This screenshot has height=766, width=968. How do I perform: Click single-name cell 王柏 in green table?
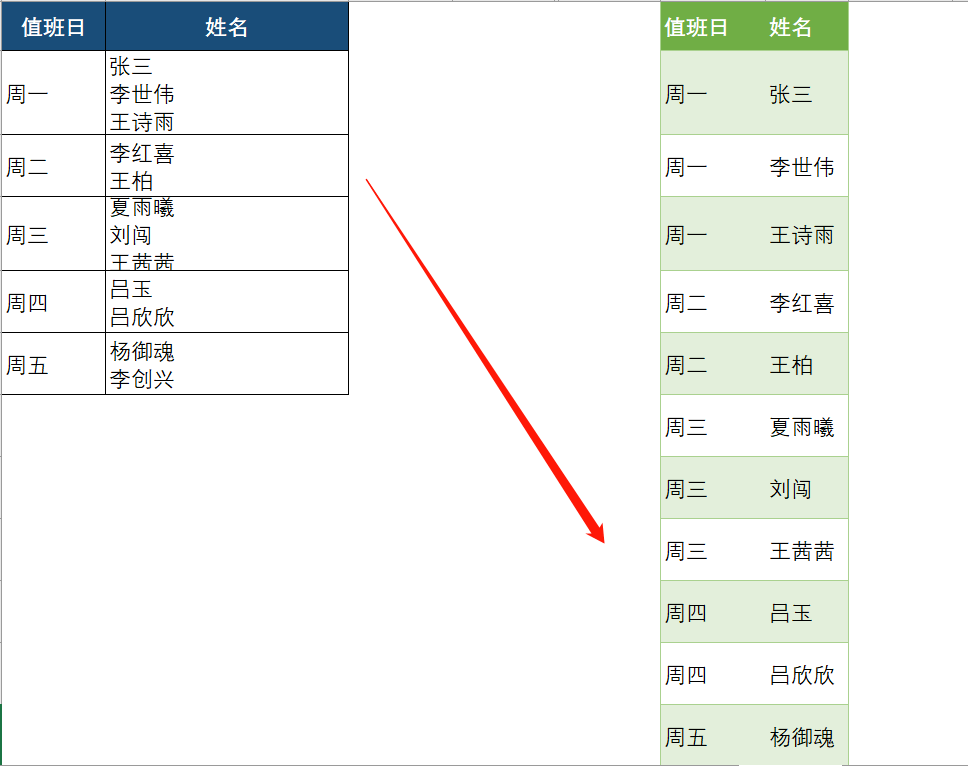click(x=806, y=364)
